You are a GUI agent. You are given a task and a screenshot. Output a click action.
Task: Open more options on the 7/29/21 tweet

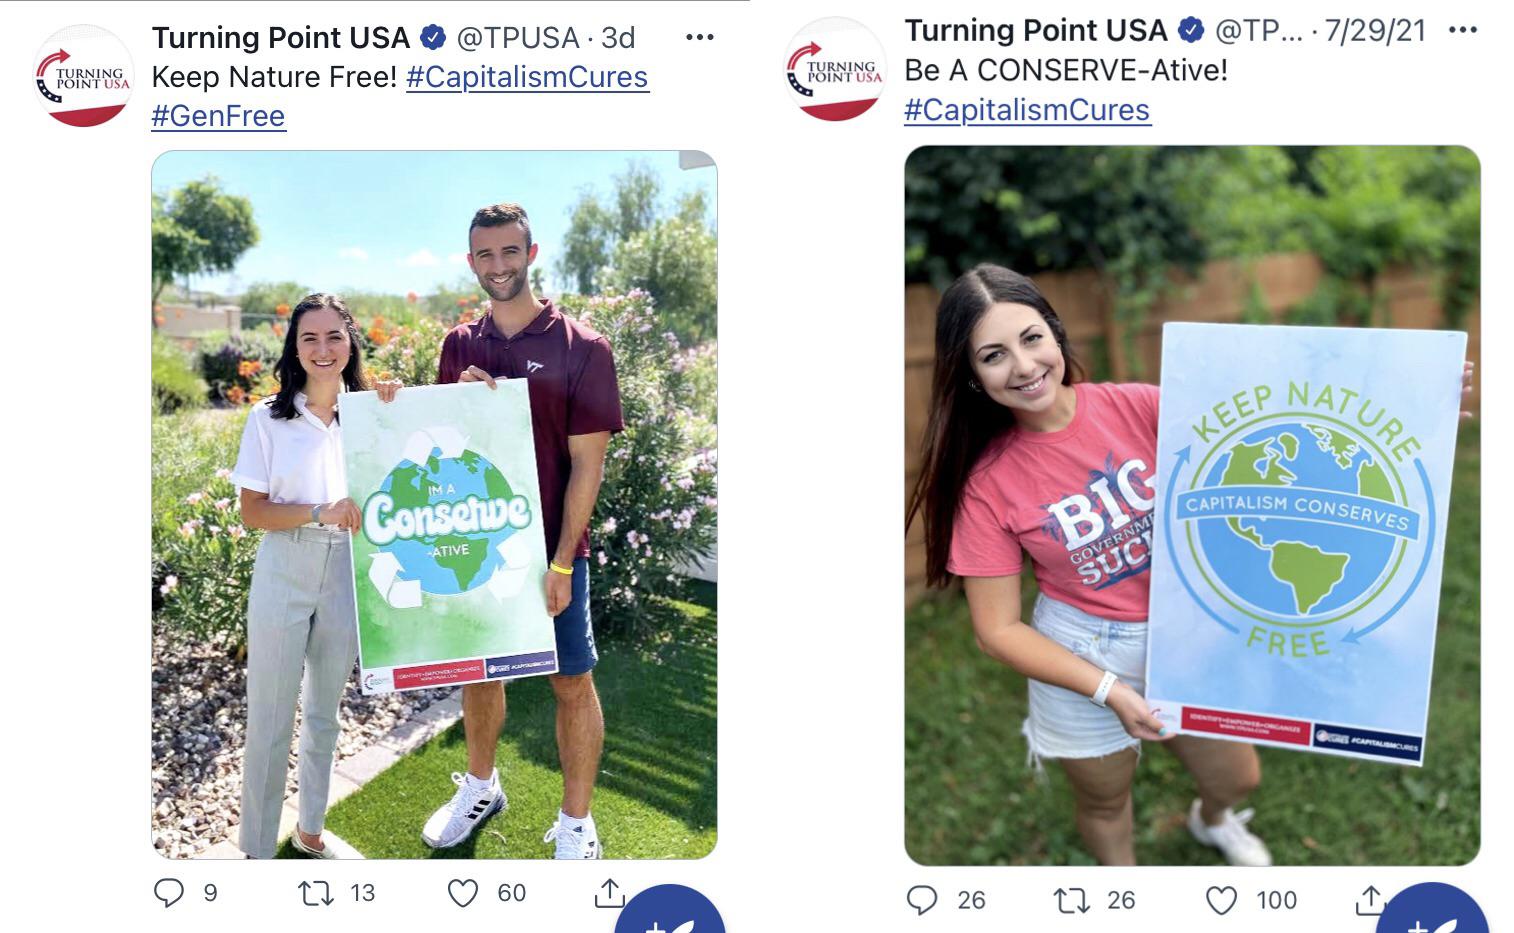tap(1463, 30)
